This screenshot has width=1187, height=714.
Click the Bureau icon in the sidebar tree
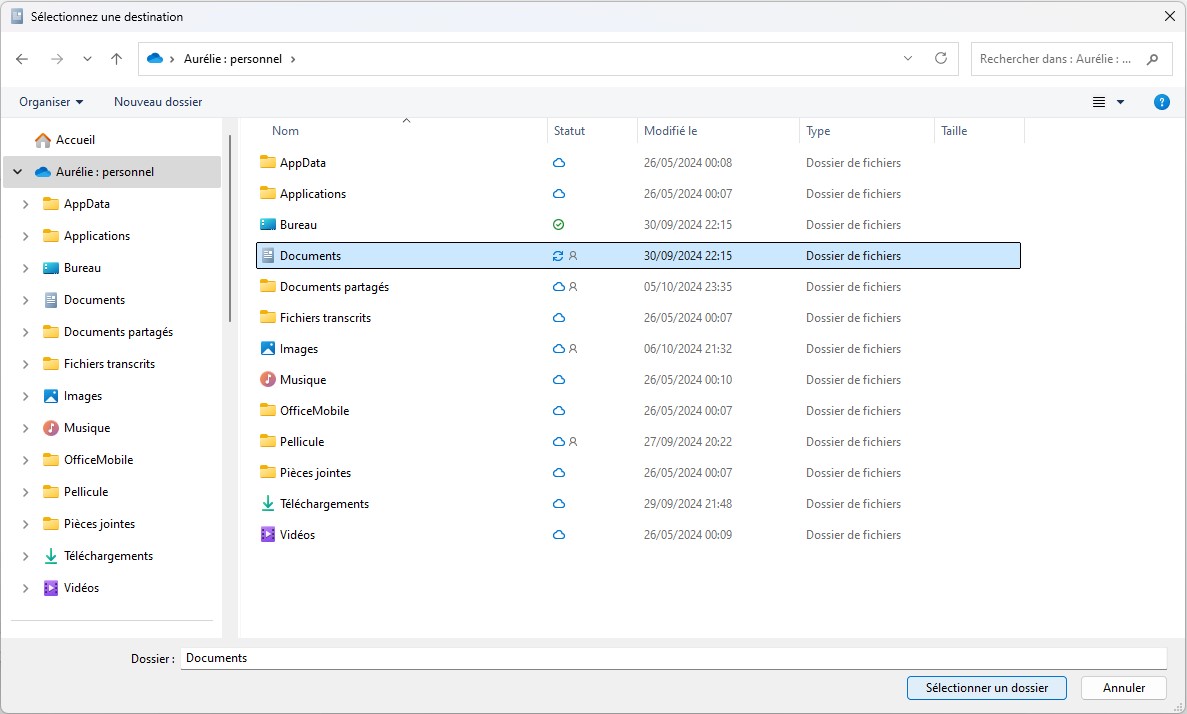pyautogui.click(x=51, y=268)
